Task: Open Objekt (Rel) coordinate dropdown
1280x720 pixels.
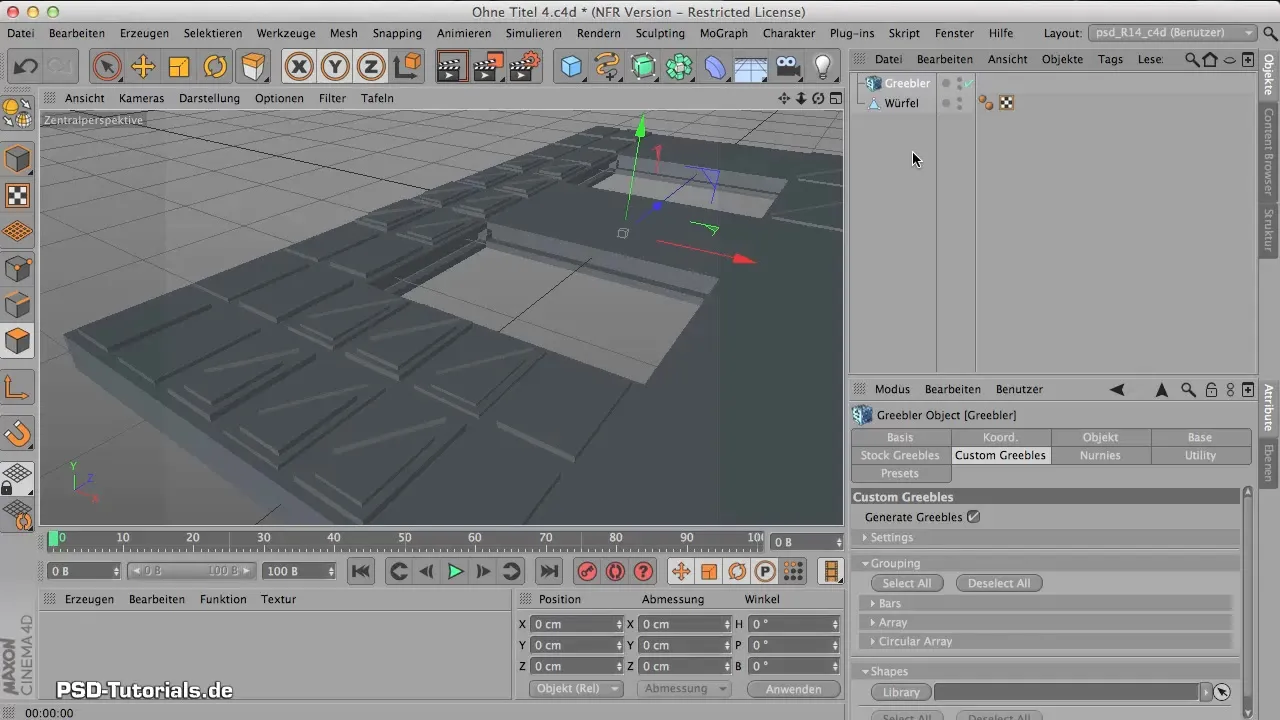Action: 576,689
